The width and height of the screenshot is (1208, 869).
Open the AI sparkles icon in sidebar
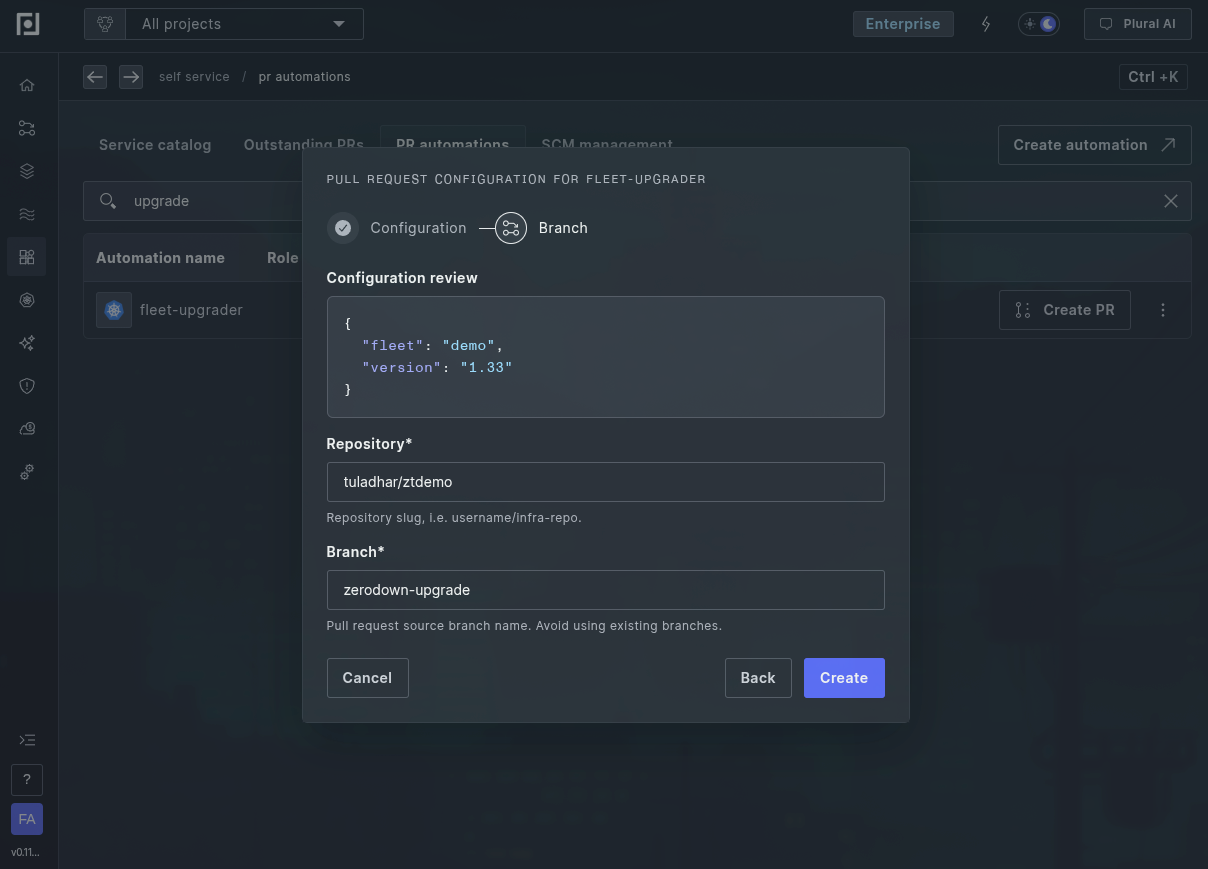pos(27,343)
